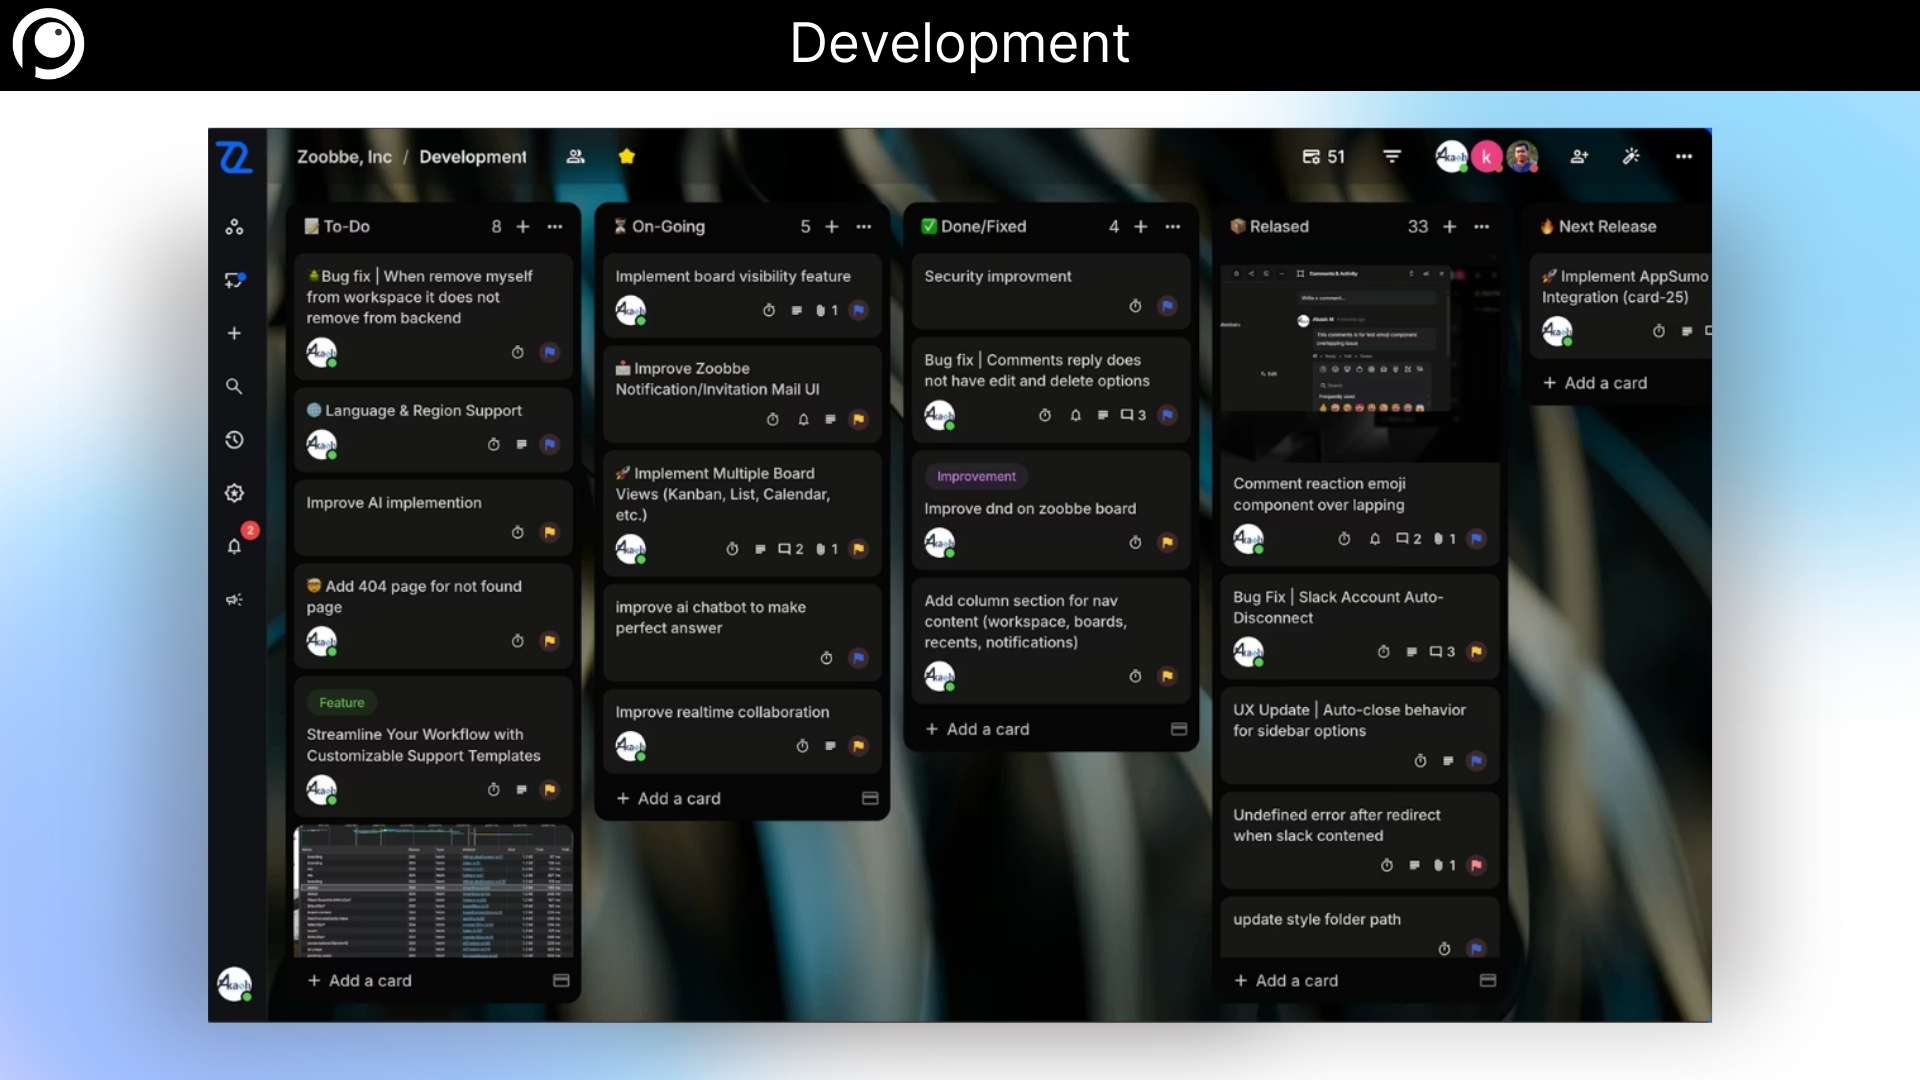The width and height of the screenshot is (1920, 1080).
Task: Select the Development board title
Action: 472,156
